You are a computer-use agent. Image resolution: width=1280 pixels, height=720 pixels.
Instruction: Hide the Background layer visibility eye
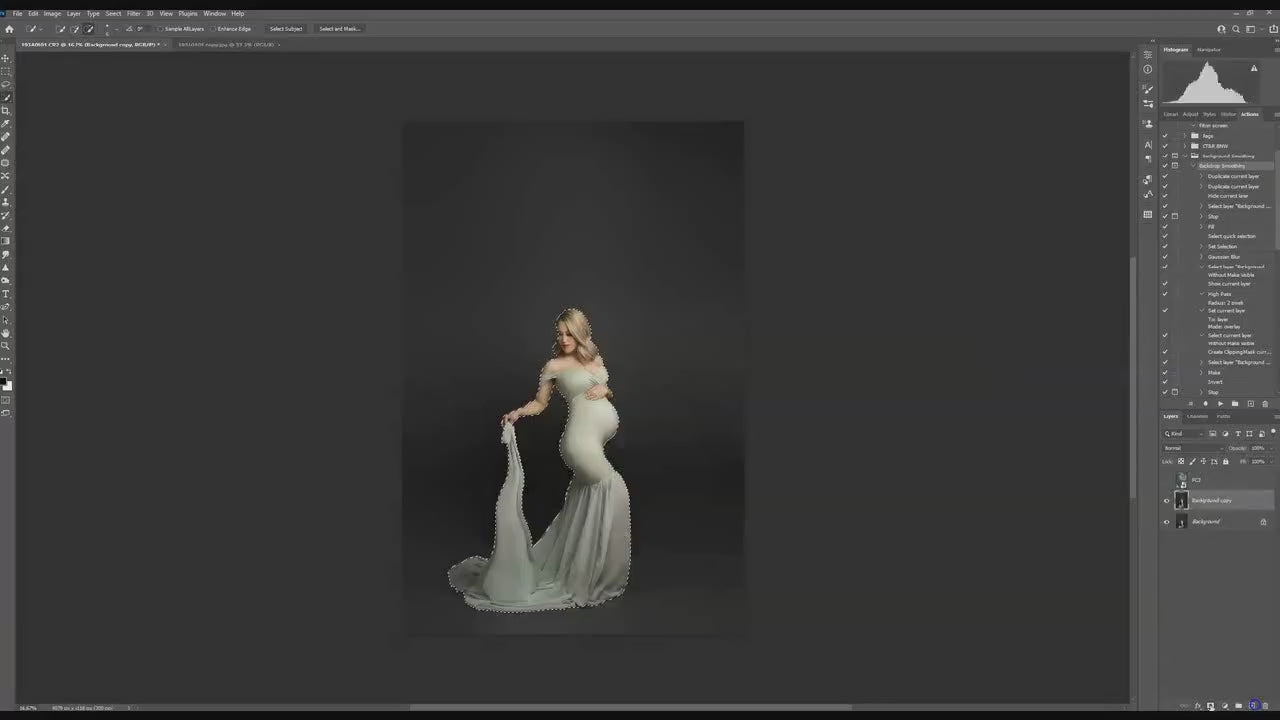1167,521
